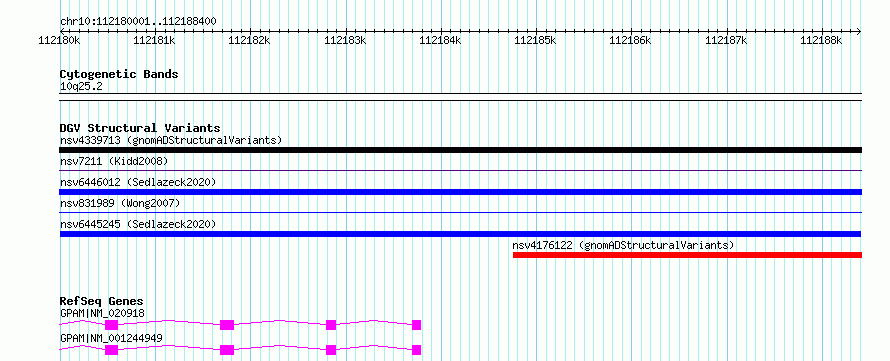This screenshot has height=361, width=890.
Task: Click the blue nsv6445245 variant bar
Action: tap(460, 234)
